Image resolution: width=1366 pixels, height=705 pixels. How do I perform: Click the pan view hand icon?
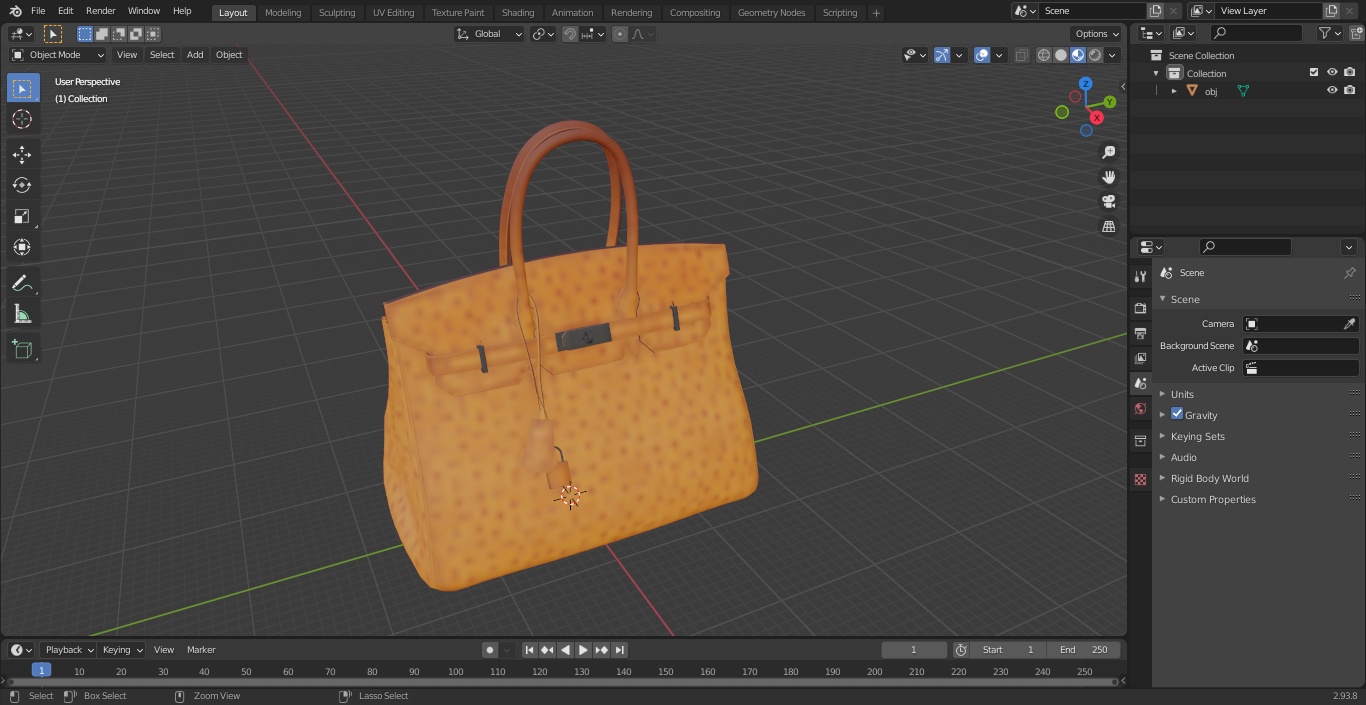point(1108,177)
